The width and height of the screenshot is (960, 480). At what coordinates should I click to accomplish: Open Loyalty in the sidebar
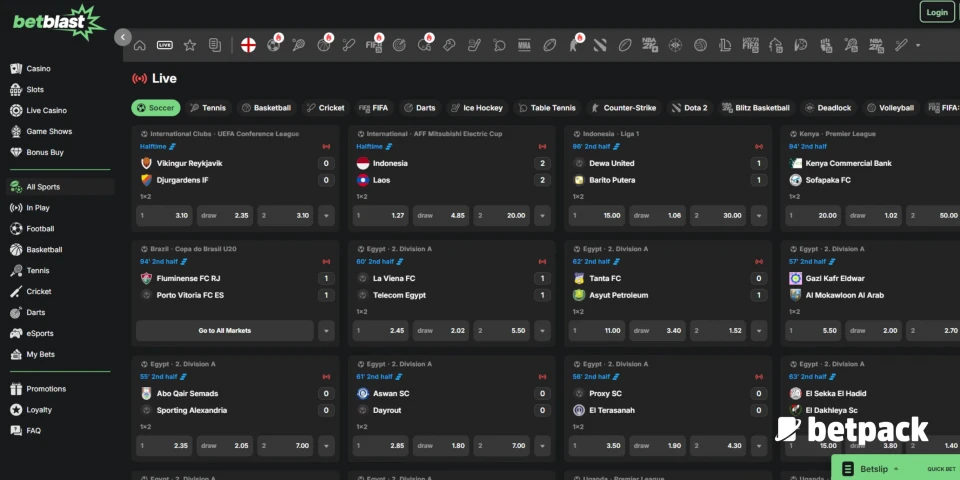coord(39,410)
